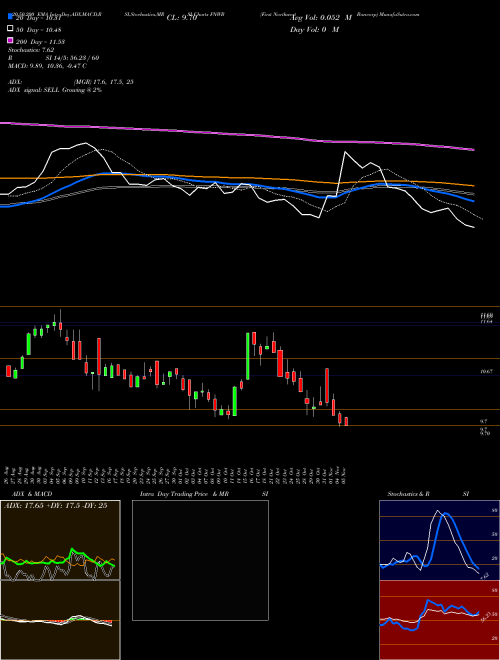Click the white 50 Day legend swatch

[10, 29]
